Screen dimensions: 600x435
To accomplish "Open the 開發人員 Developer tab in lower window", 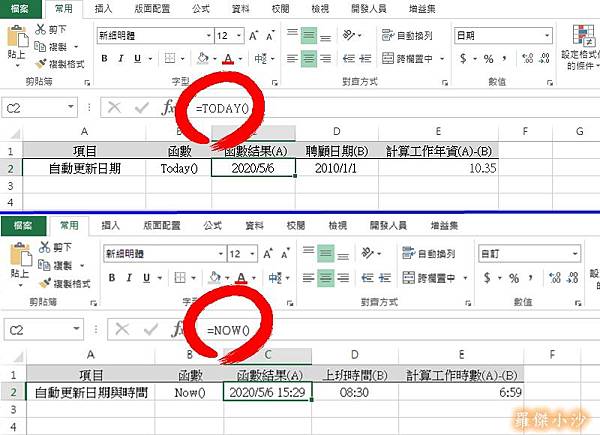I will click(388, 225).
